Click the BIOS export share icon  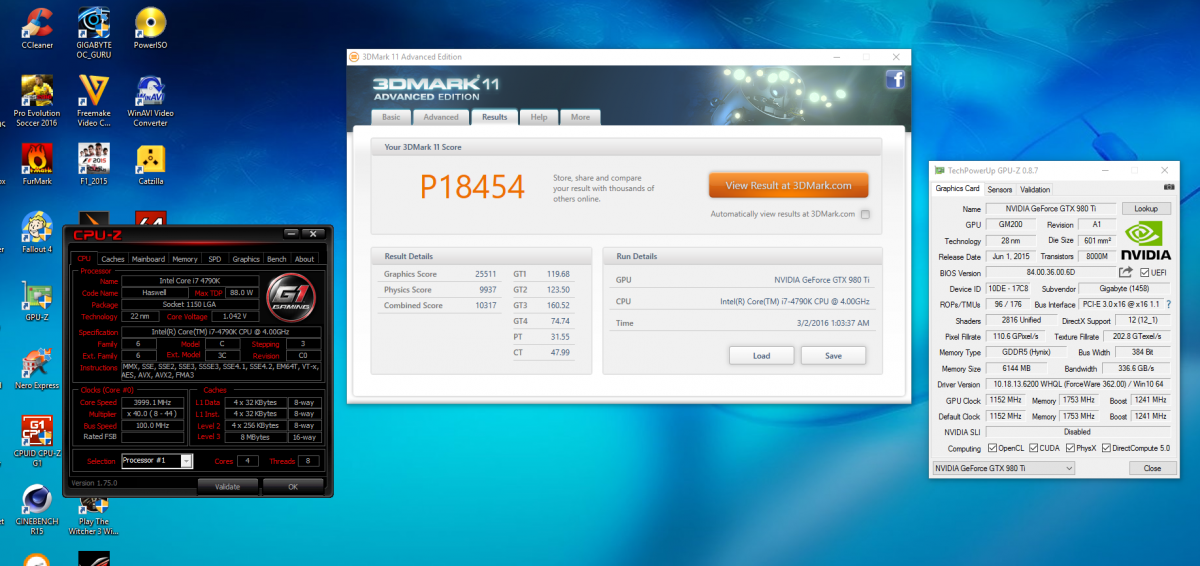point(1125,272)
